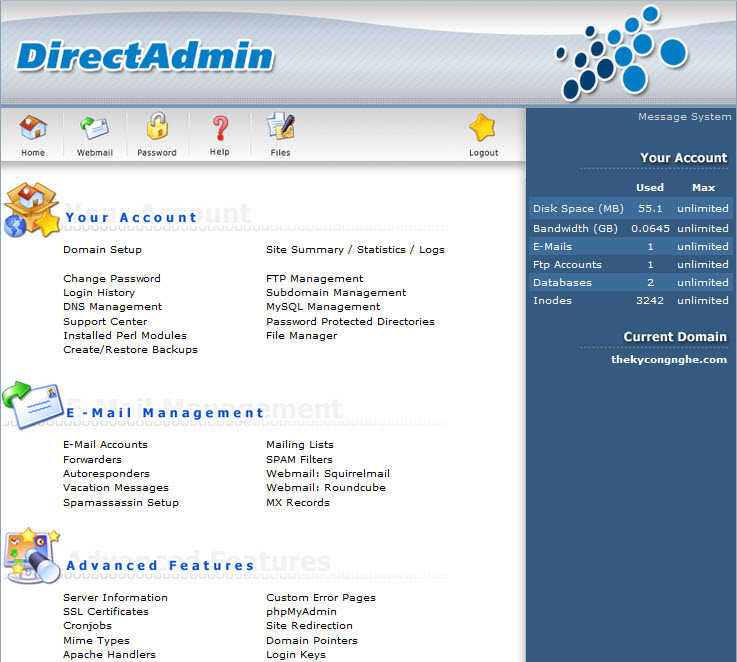Click thekycongnghe.com current domain
The height and width of the screenshot is (662, 737).
[x=669, y=360]
